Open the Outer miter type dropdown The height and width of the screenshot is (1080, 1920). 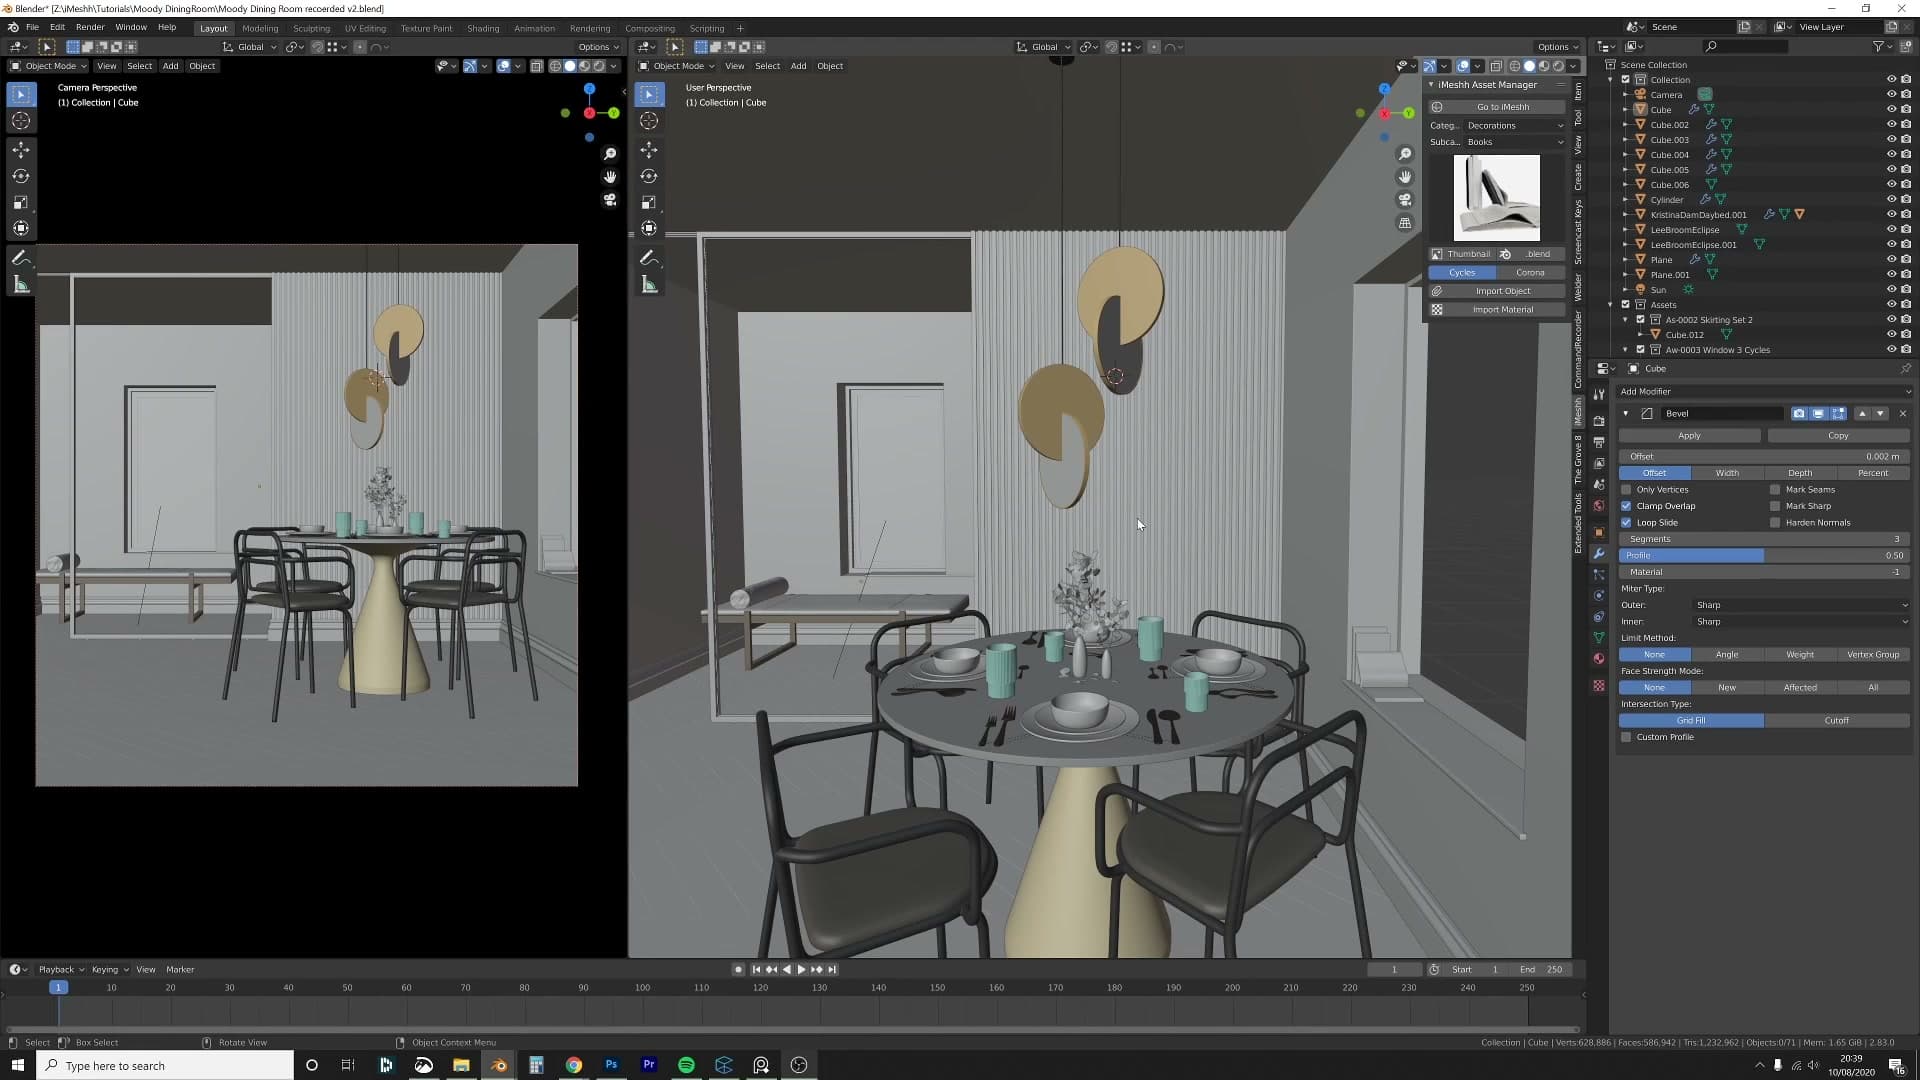pyautogui.click(x=1801, y=605)
